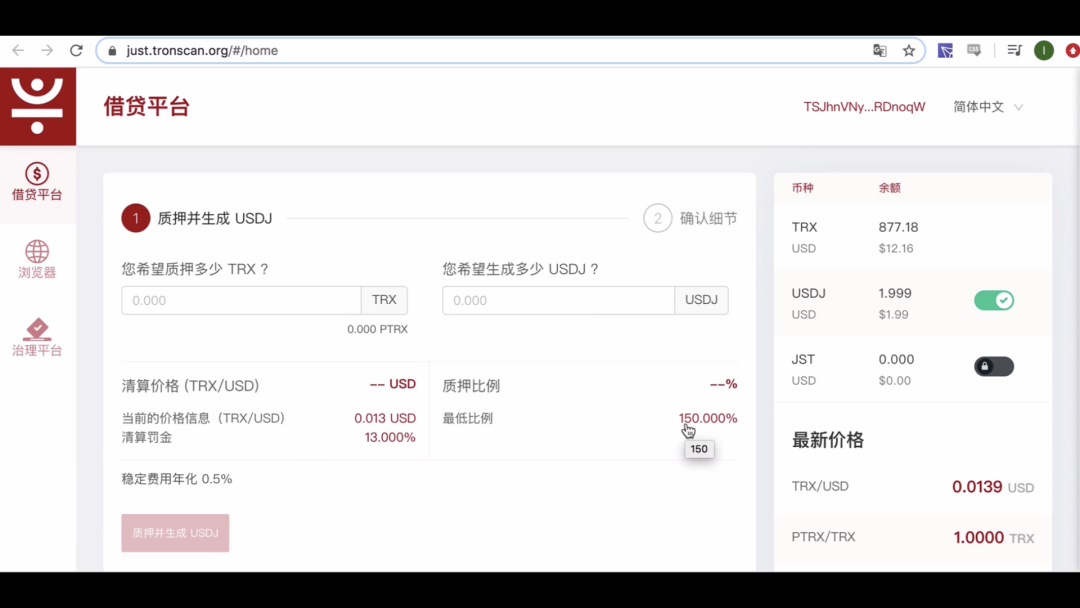Viewport: 1080px width, 608px height.
Task: Click the 余额 column header
Action: [889, 188]
